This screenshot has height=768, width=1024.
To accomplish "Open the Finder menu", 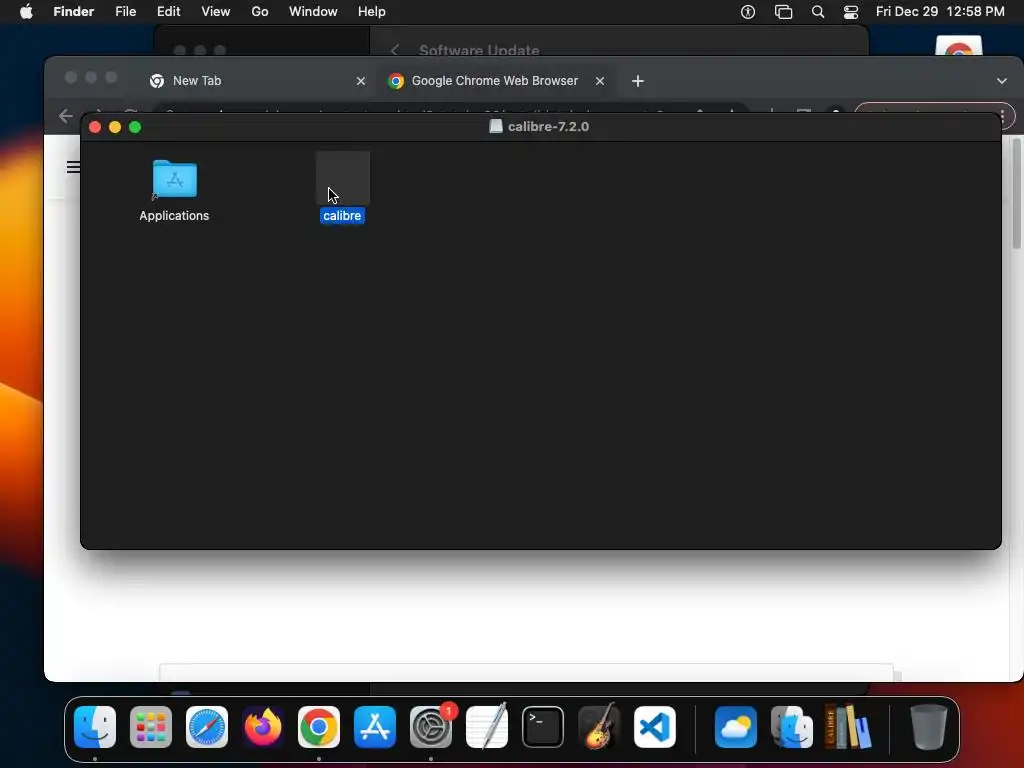I will click(x=74, y=12).
